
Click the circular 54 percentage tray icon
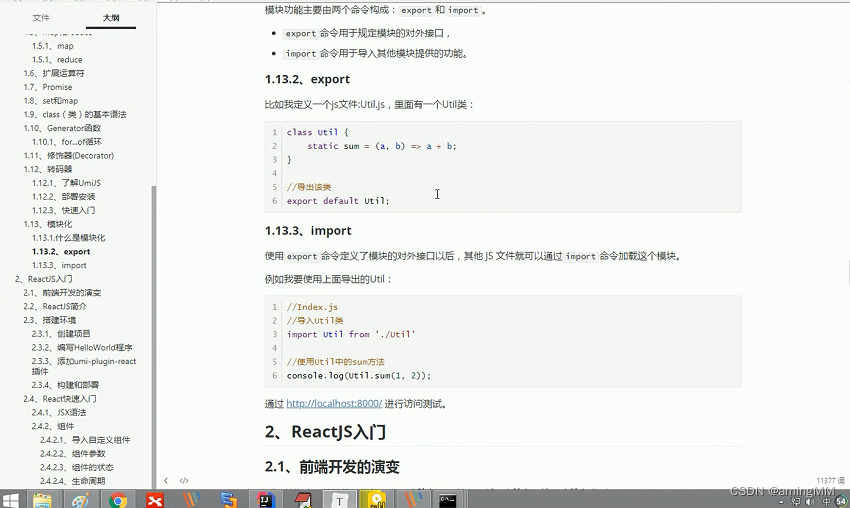[x=842, y=502]
